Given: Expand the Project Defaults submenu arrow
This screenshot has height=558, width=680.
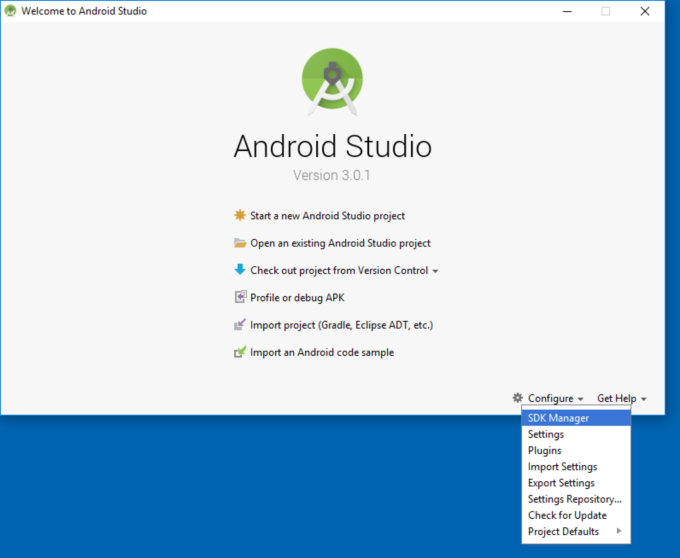Looking at the screenshot, I should pyautogui.click(x=619, y=531).
